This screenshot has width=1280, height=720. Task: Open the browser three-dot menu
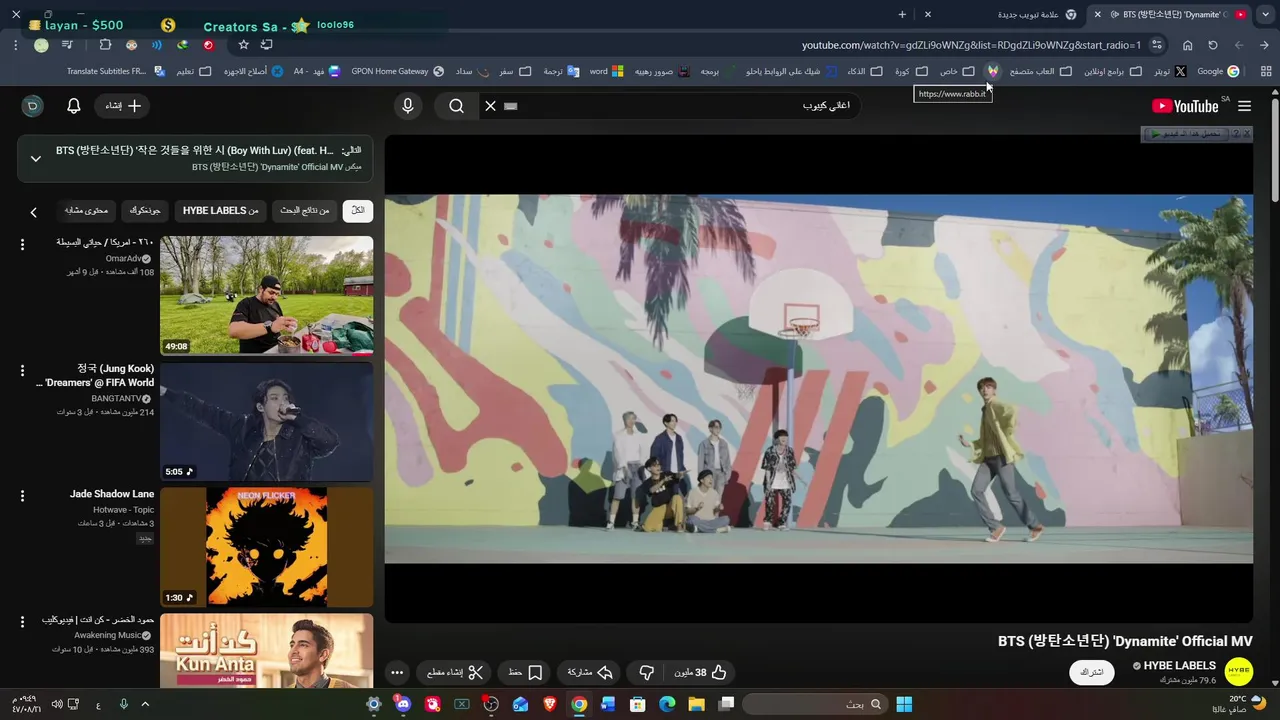click(x=16, y=45)
